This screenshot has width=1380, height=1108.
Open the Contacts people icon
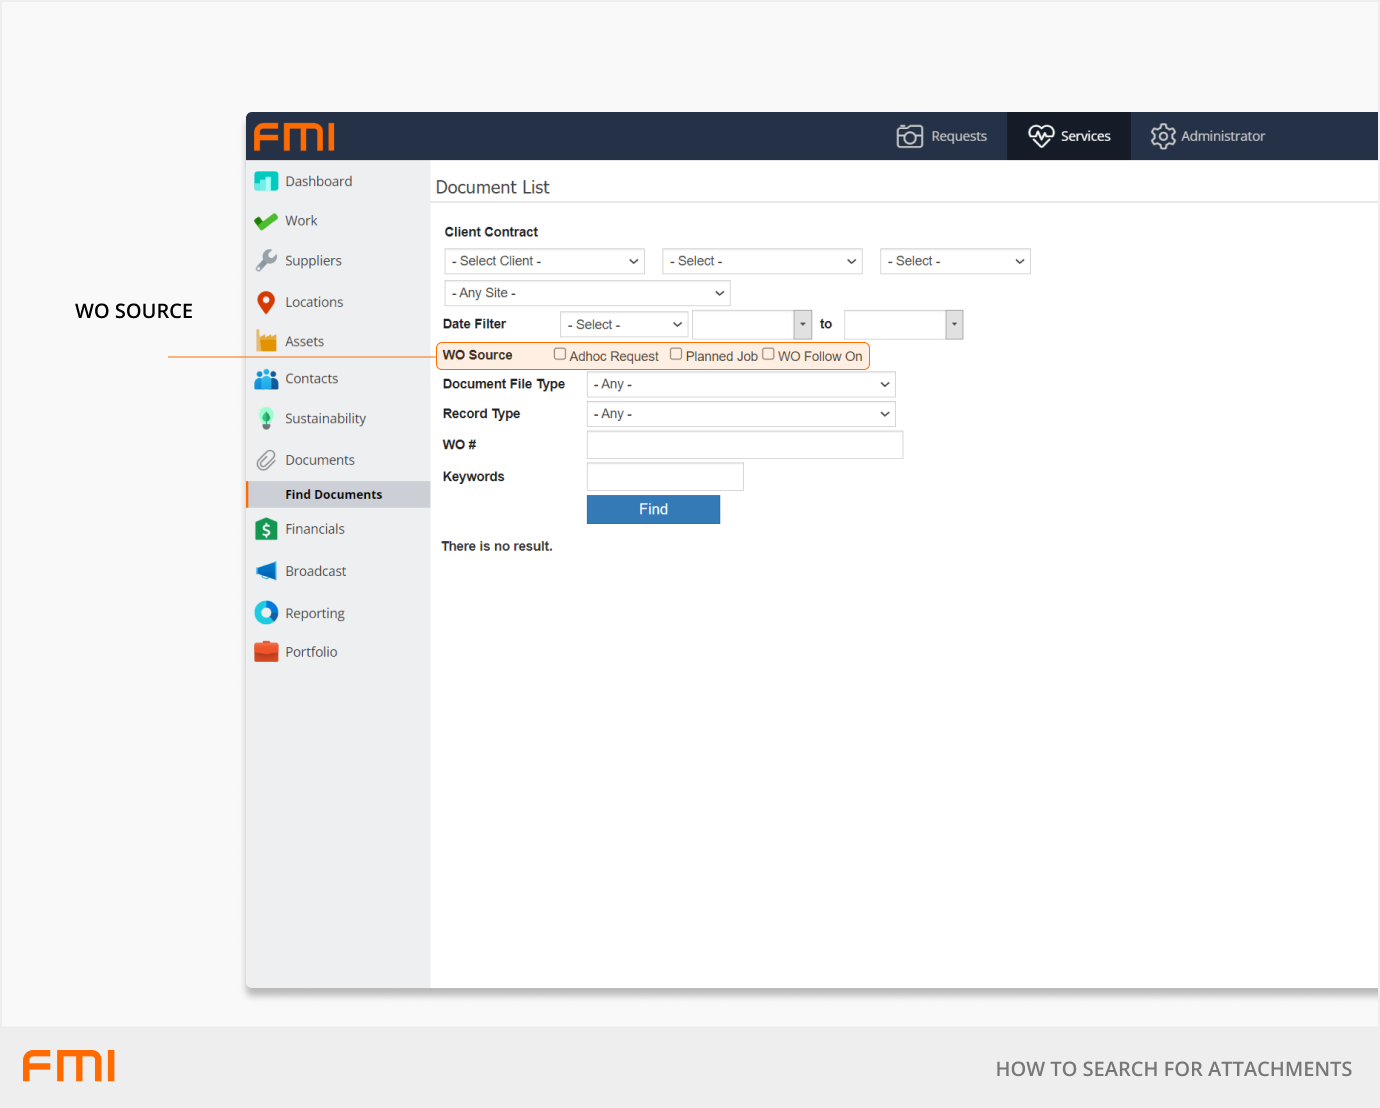[266, 379]
